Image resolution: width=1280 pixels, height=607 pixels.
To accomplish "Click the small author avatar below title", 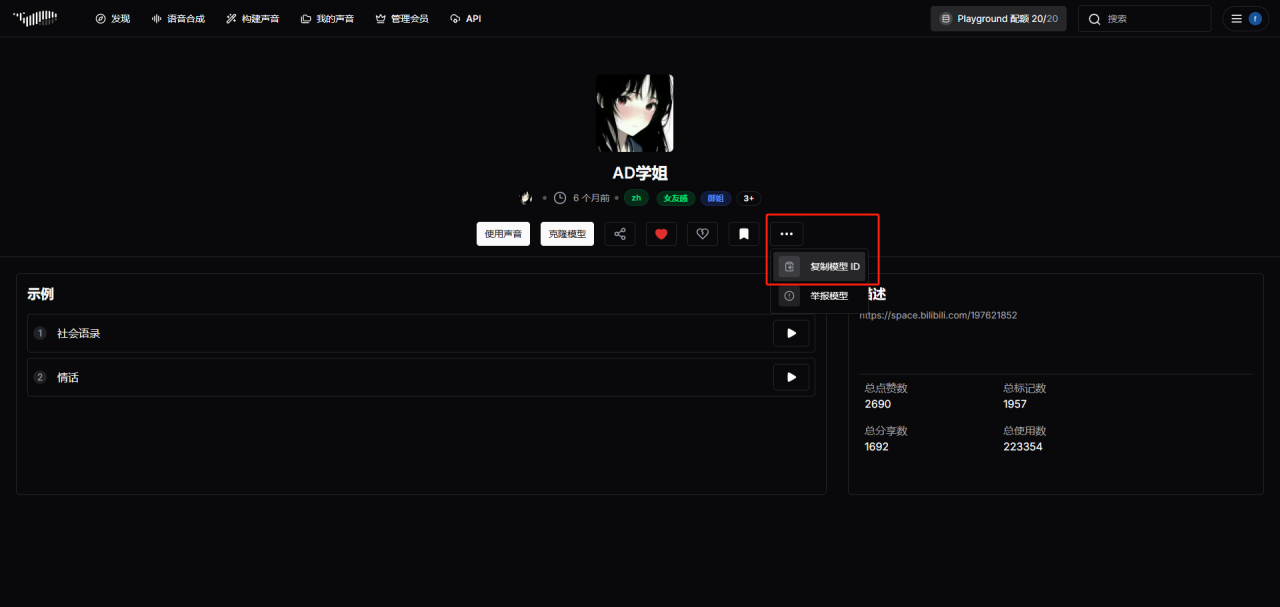I will (526, 198).
